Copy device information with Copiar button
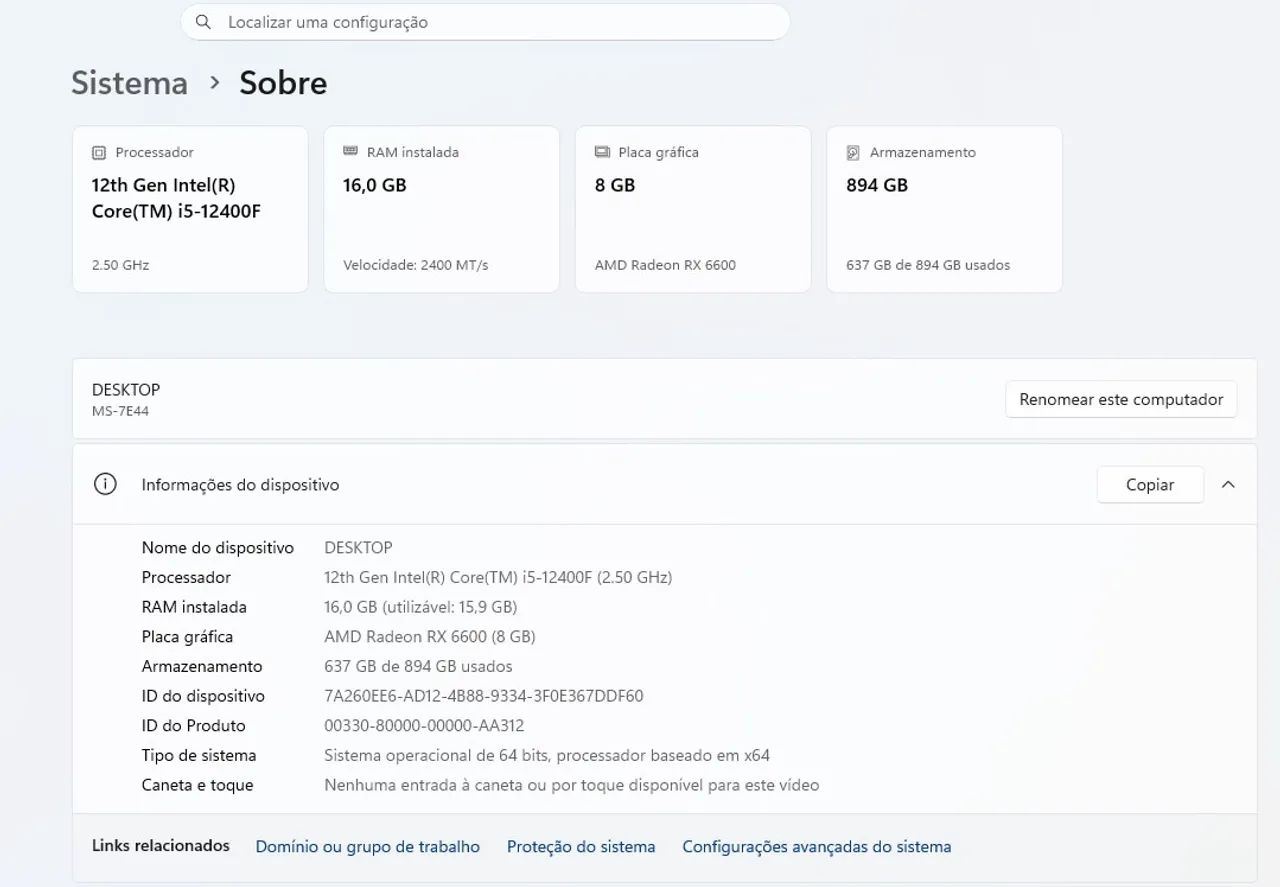This screenshot has width=1280, height=887. click(x=1150, y=484)
